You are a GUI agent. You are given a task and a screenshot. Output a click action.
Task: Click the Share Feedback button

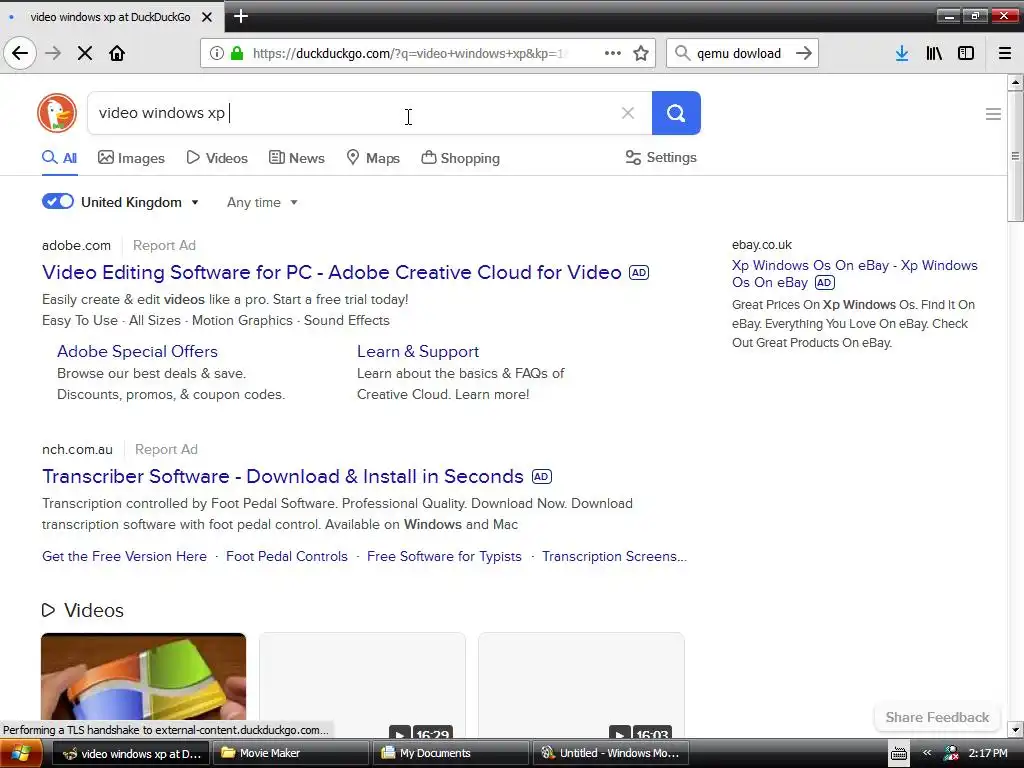tap(937, 717)
